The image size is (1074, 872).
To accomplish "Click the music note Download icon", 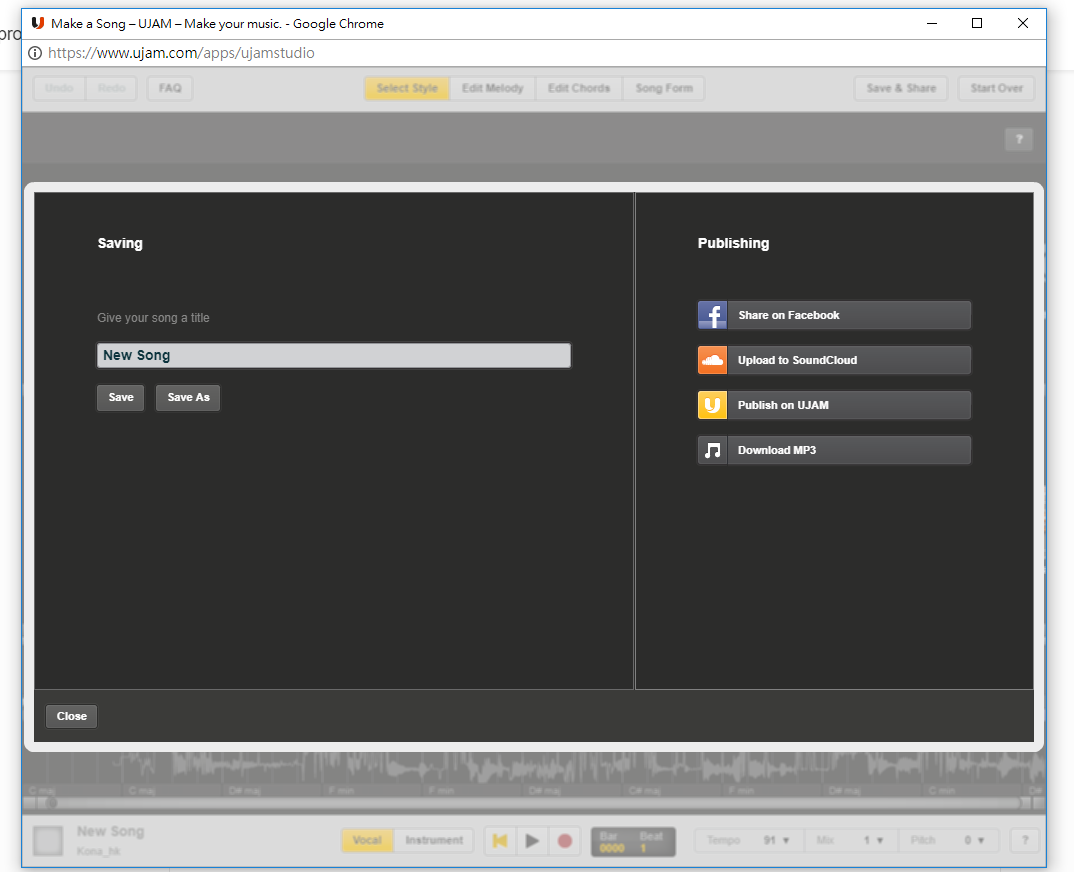I will pyautogui.click(x=712, y=451).
